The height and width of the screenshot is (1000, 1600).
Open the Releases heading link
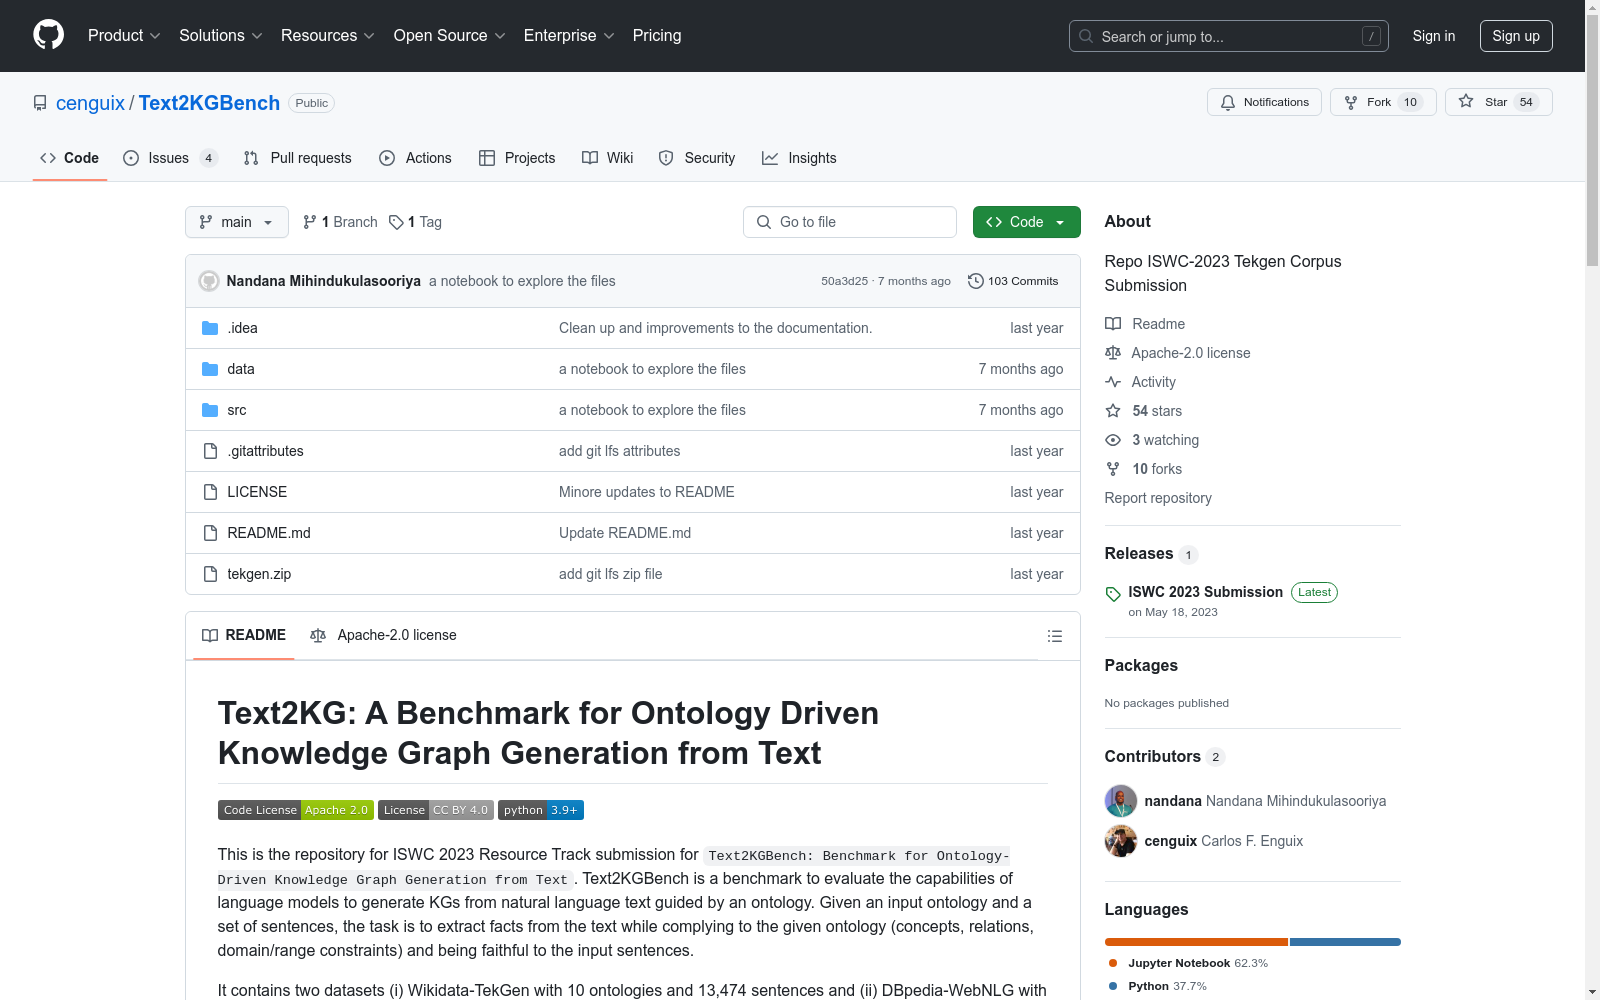point(1139,554)
